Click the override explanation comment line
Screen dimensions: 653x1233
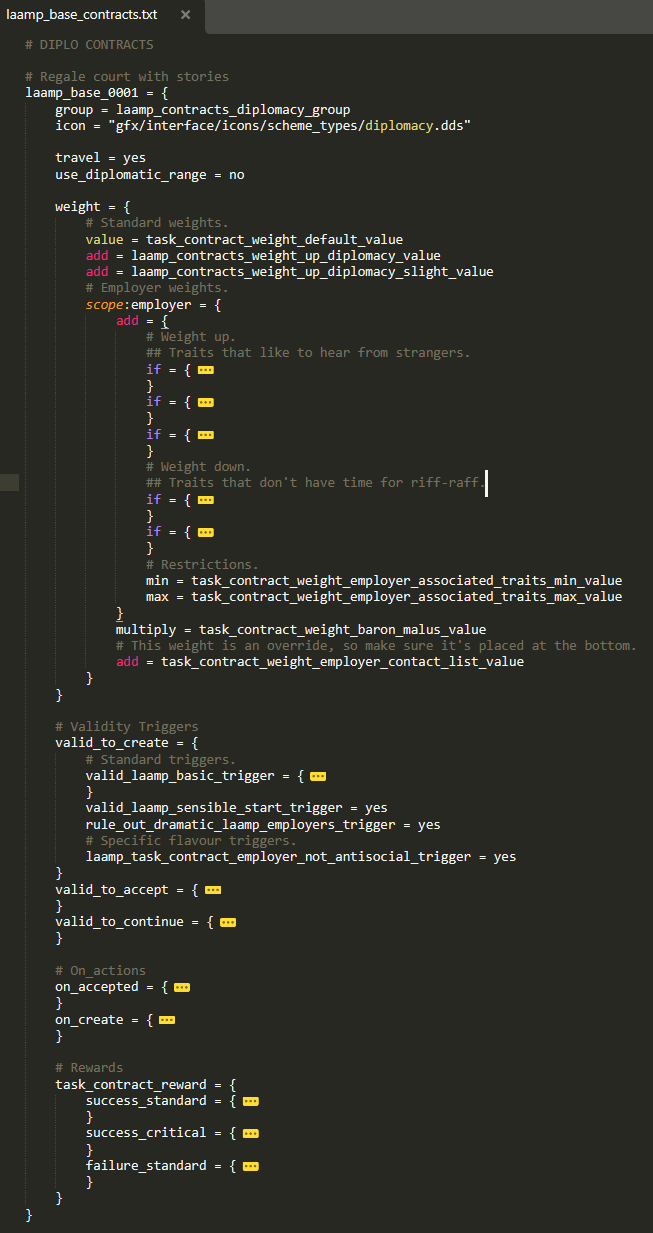point(376,646)
